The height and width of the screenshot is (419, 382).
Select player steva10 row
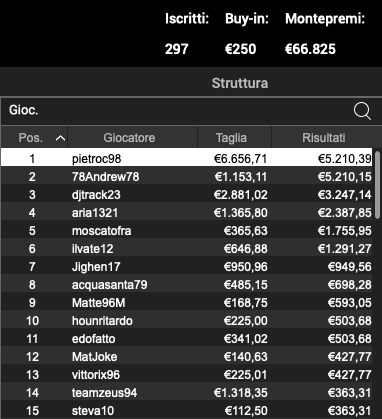pos(187,410)
